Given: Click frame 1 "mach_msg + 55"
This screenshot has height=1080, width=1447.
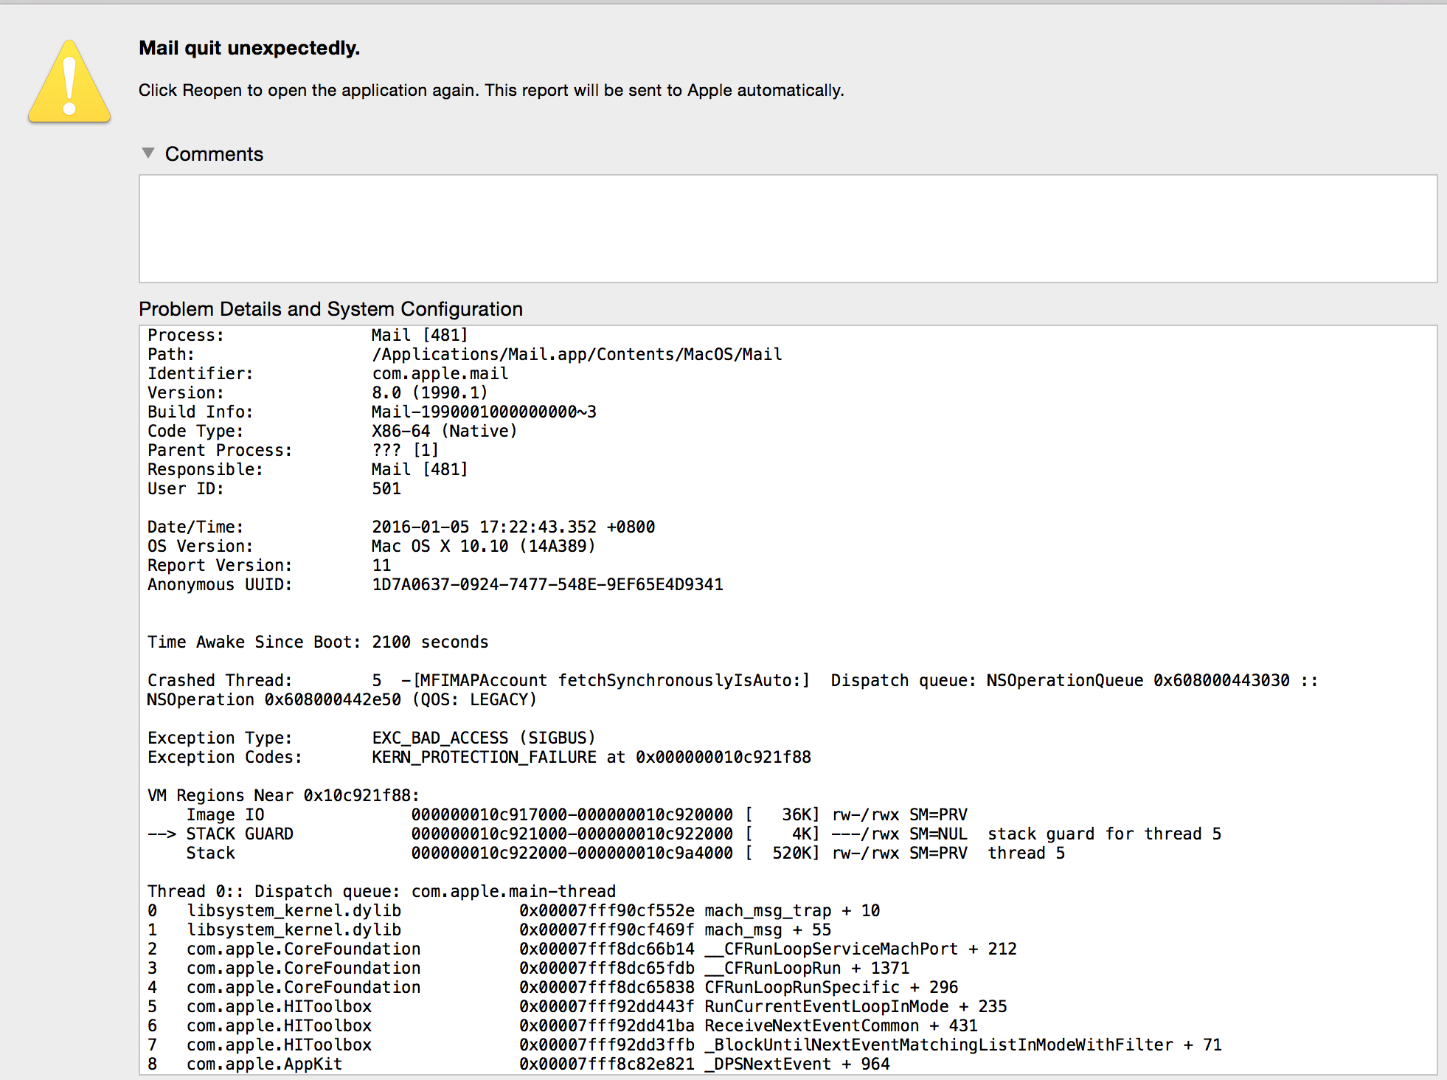Looking at the screenshot, I should (x=768, y=930).
